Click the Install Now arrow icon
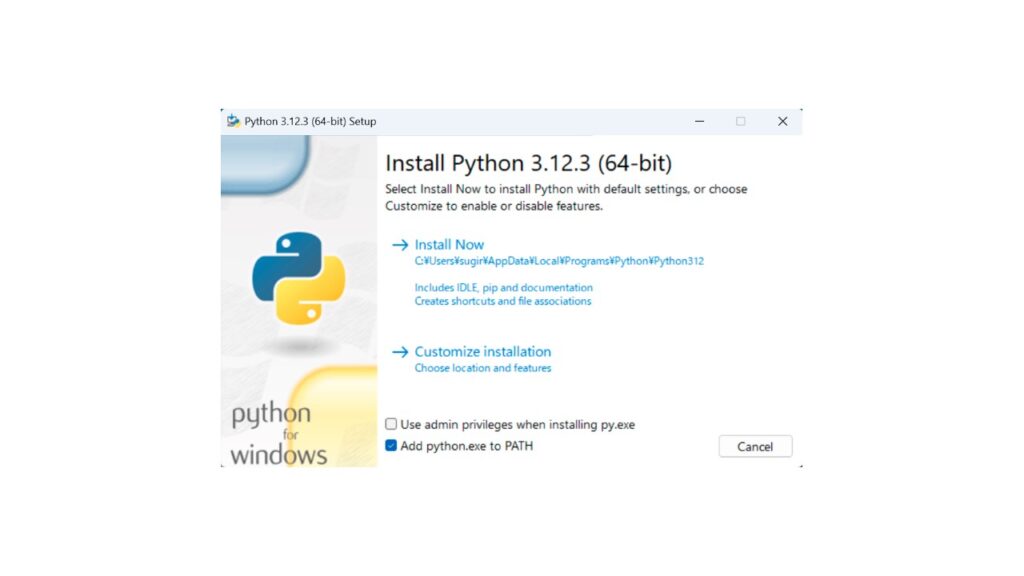Image resolution: width=1024 pixels, height=576 pixels. (x=400, y=245)
